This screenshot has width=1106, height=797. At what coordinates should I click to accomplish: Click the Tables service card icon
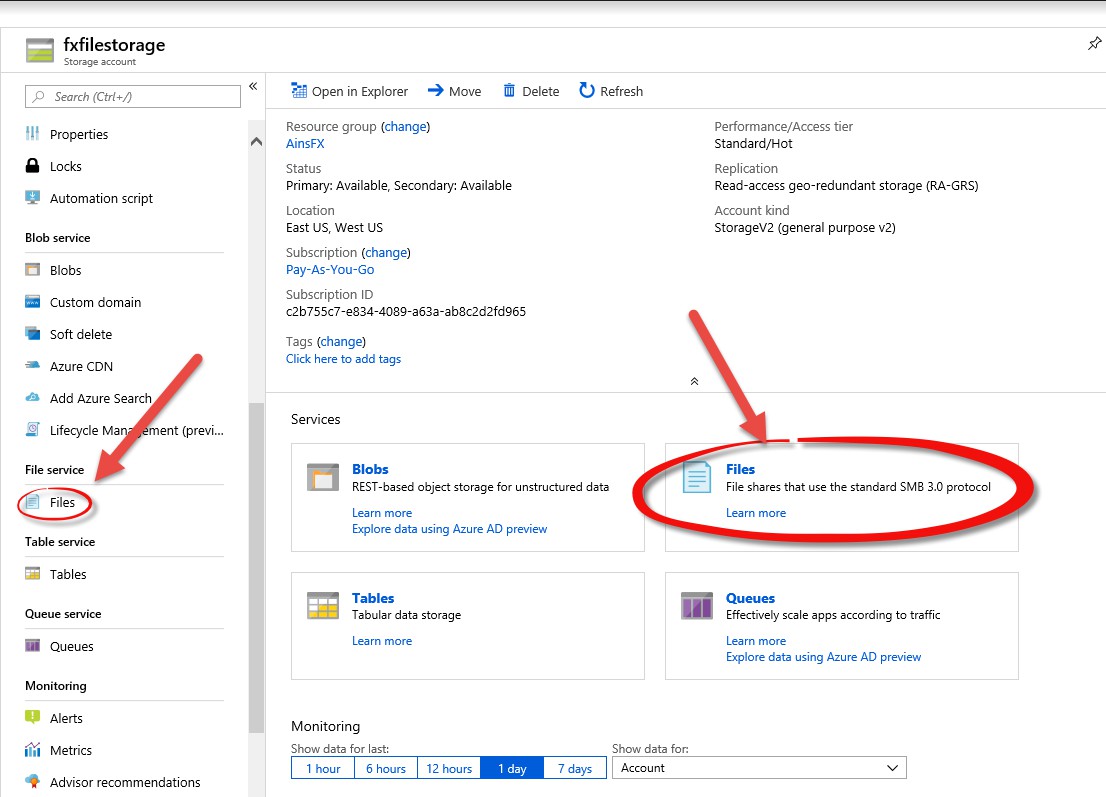pos(323,606)
